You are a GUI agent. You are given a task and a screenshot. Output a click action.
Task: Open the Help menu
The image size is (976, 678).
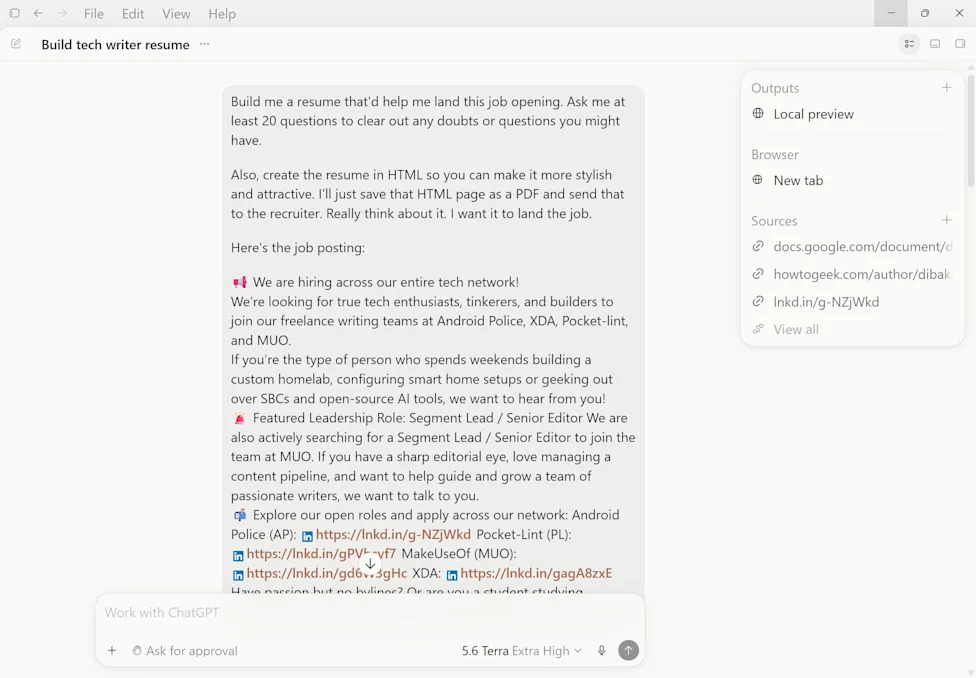tap(222, 14)
